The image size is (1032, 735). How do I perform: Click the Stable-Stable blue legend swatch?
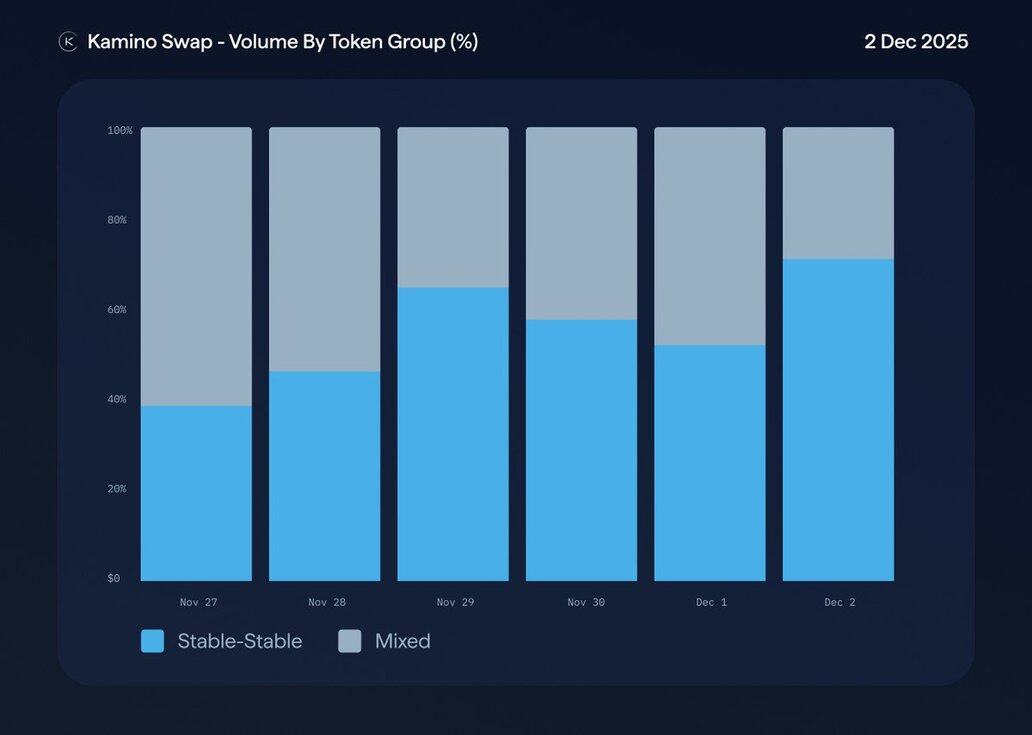point(152,641)
